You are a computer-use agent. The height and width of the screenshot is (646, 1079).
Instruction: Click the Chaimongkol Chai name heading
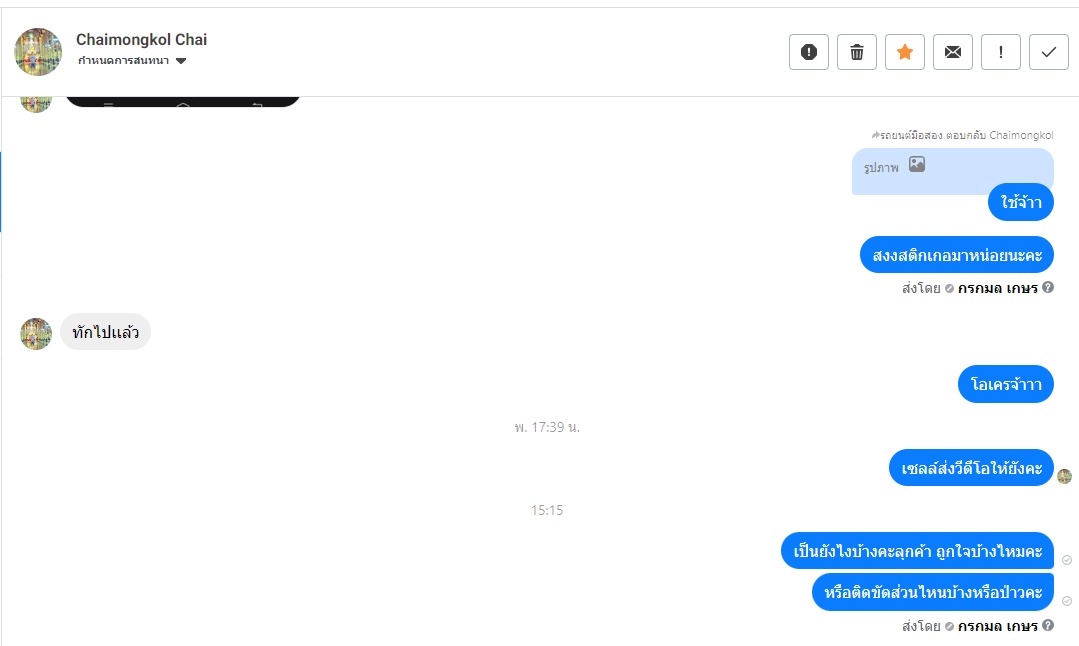[141, 40]
